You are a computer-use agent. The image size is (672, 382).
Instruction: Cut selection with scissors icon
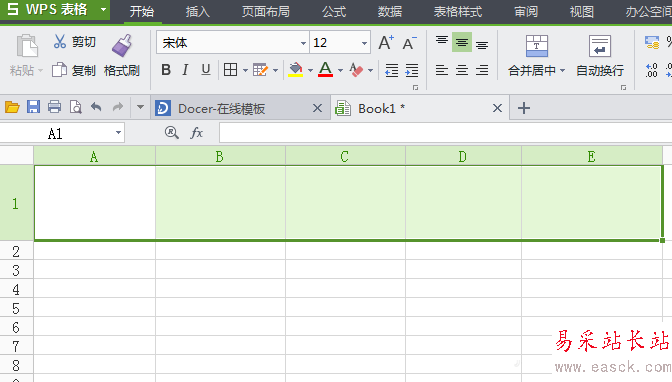[x=60, y=42]
